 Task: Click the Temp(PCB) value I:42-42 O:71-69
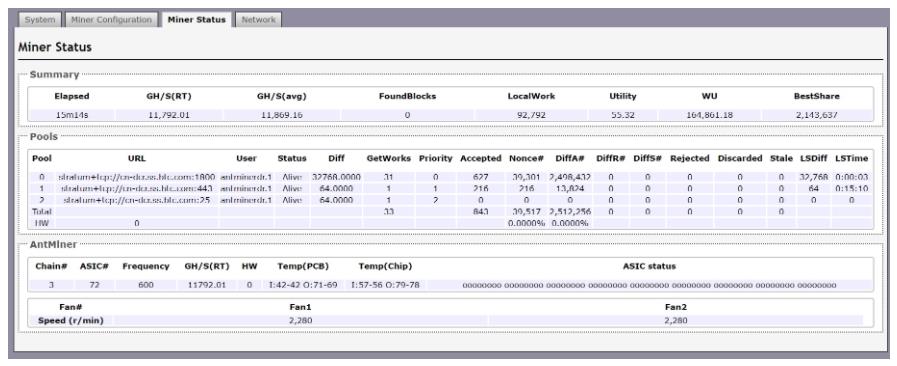[x=303, y=285]
